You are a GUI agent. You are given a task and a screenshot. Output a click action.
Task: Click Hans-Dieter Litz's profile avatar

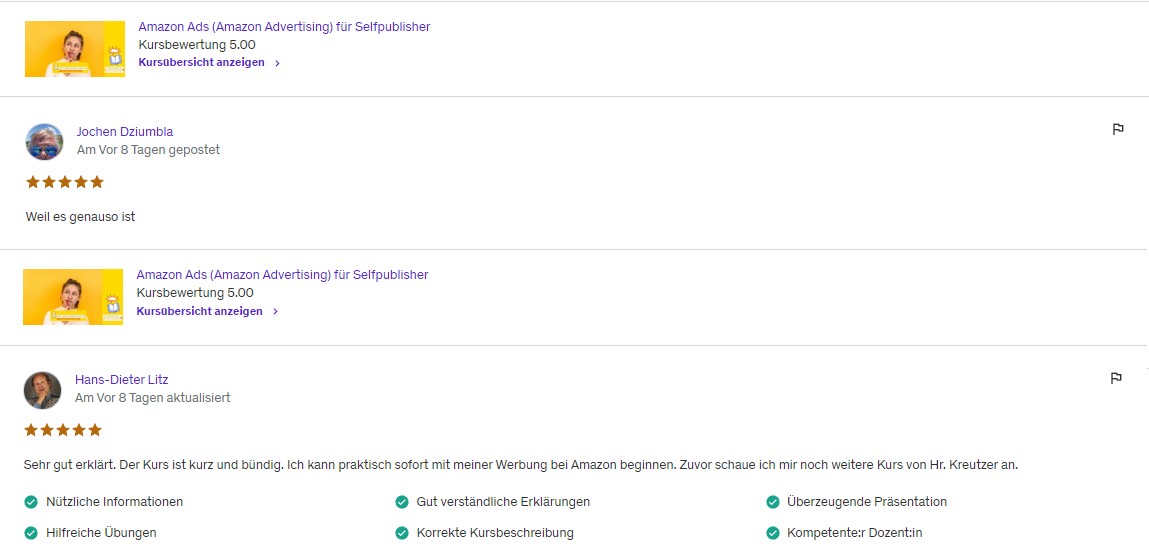[42, 390]
